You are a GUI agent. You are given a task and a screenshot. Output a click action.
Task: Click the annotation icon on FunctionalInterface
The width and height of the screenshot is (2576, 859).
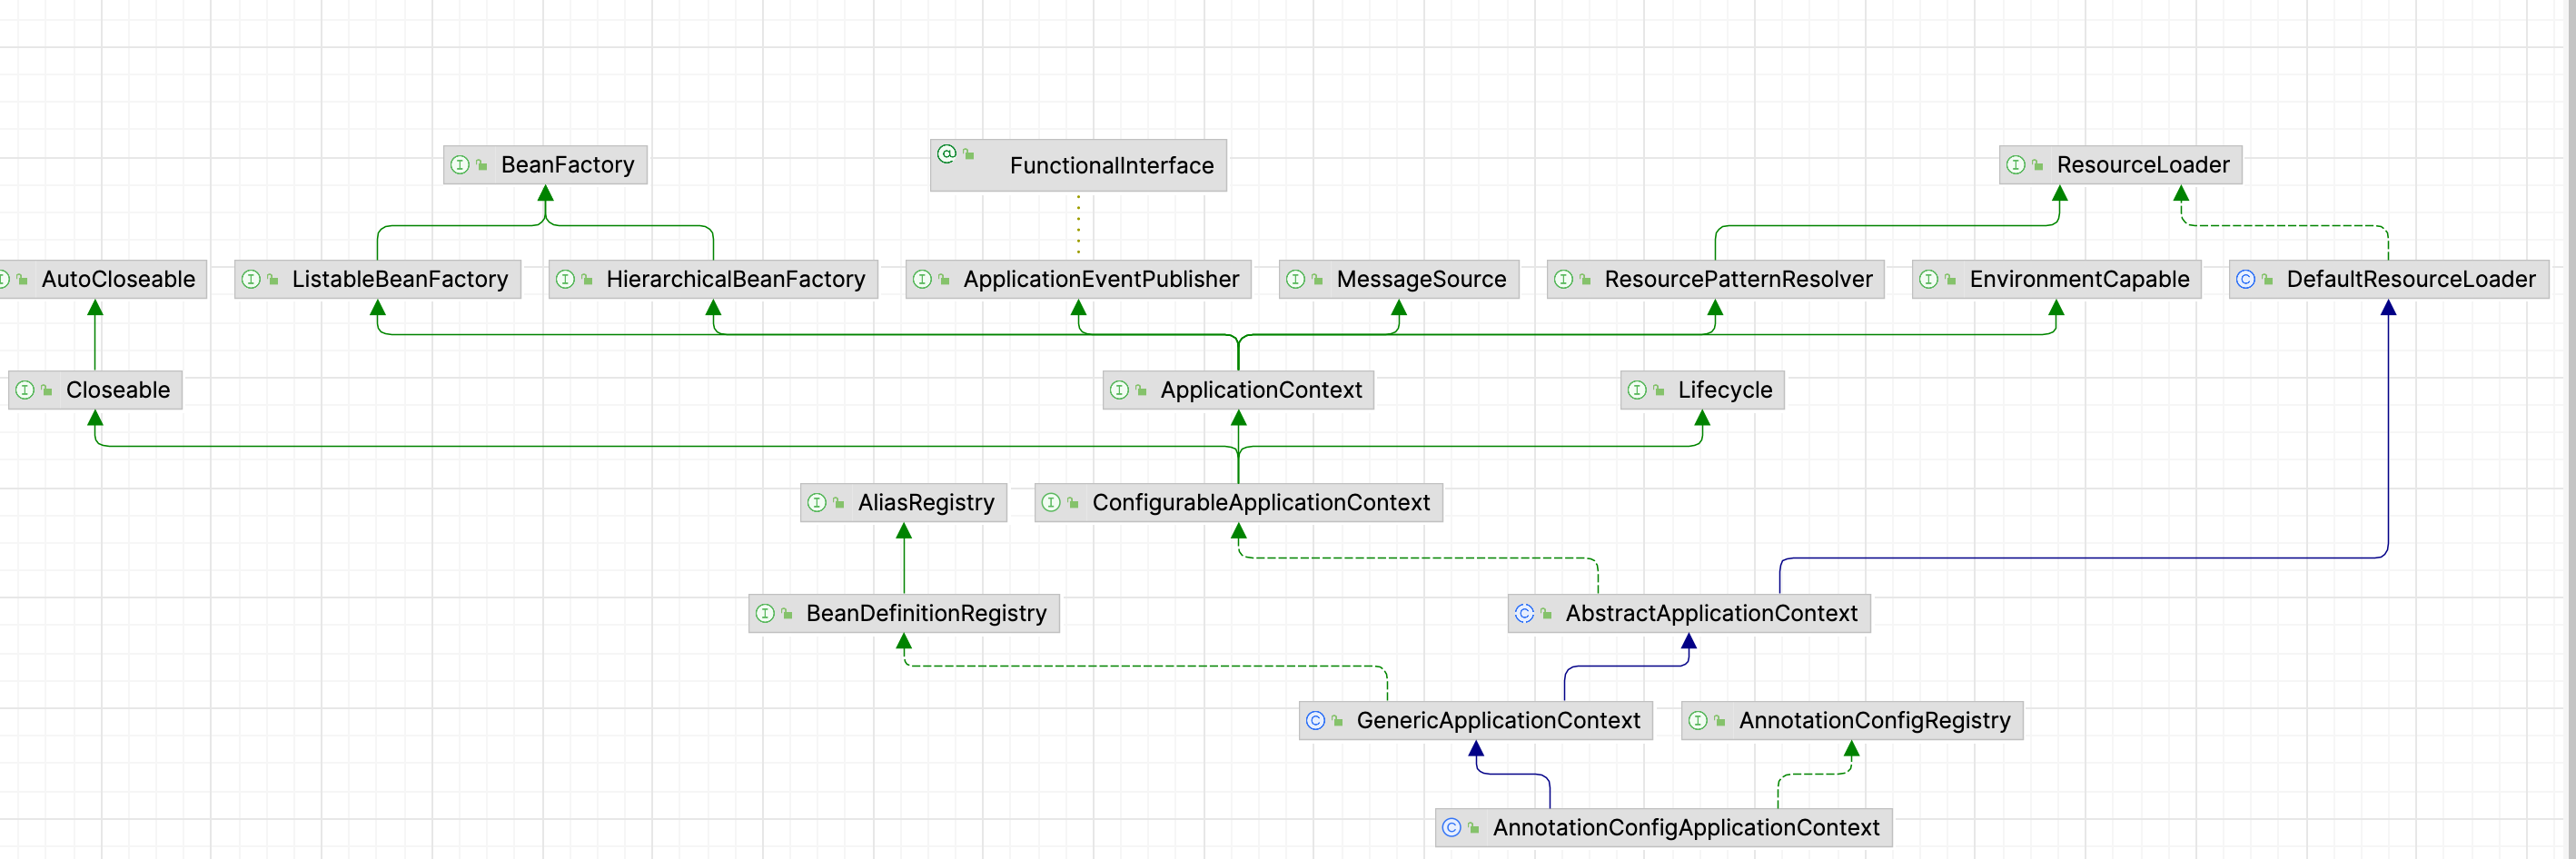[x=946, y=155]
